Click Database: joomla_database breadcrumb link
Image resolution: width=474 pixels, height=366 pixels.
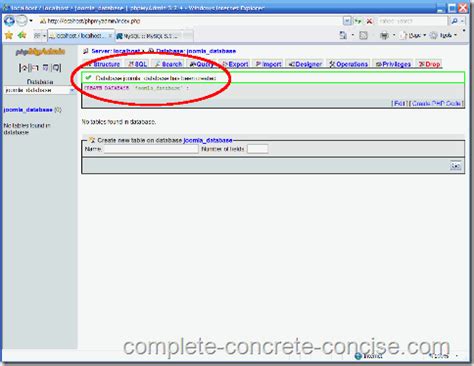point(196,51)
